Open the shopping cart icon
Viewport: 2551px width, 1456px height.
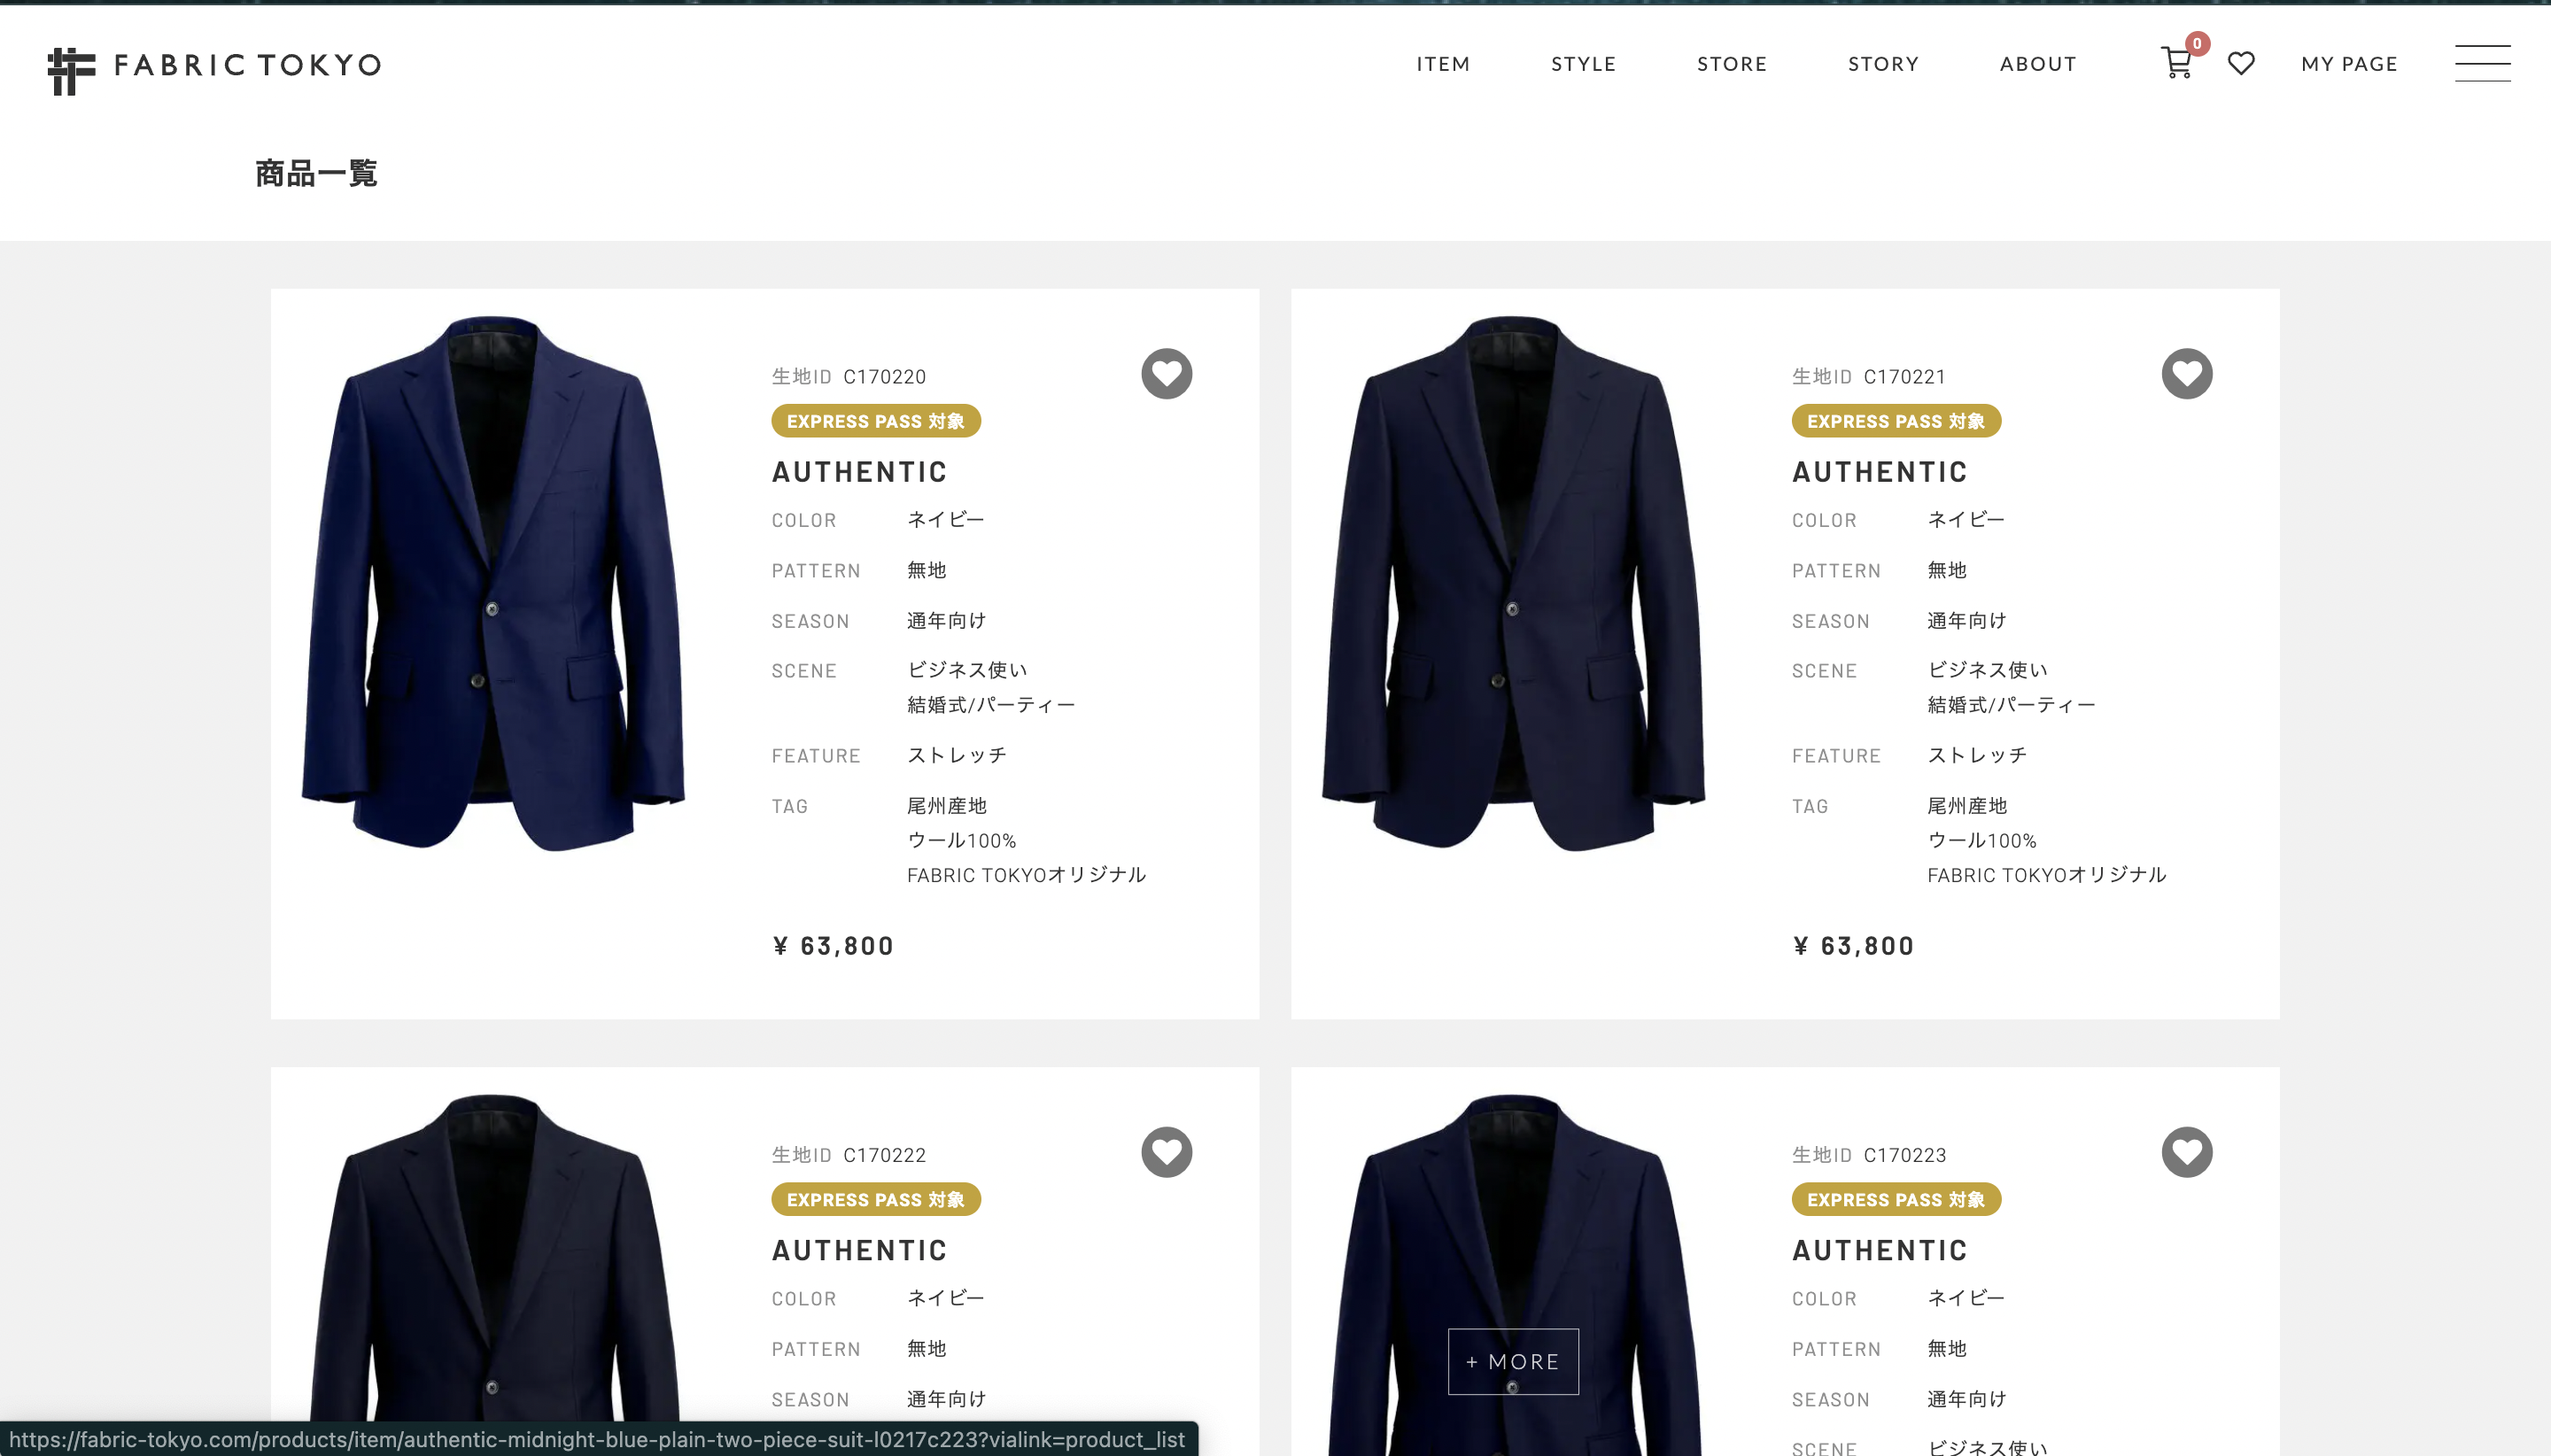(x=2177, y=63)
